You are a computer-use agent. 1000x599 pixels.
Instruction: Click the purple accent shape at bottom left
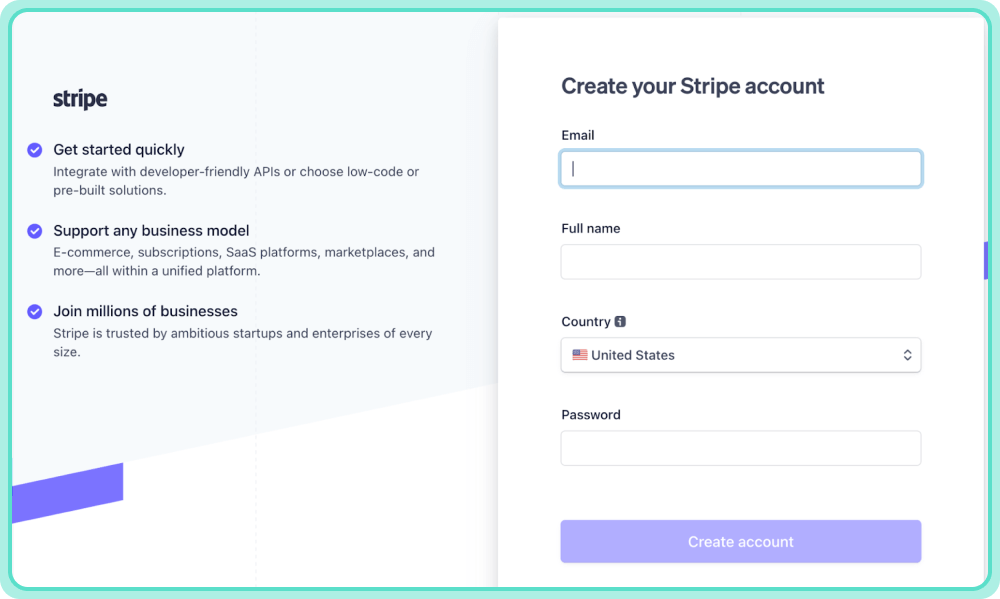[70, 490]
